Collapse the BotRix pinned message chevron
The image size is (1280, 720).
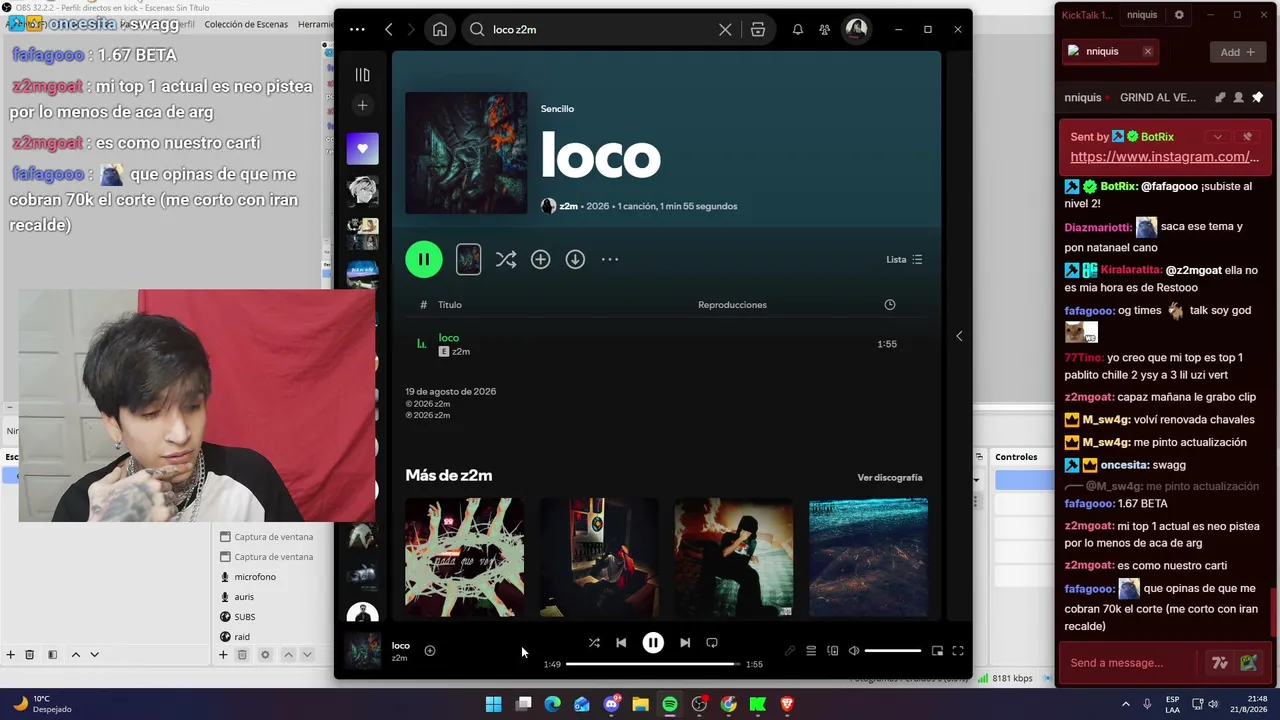pyautogui.click(x=1217, y=137)
